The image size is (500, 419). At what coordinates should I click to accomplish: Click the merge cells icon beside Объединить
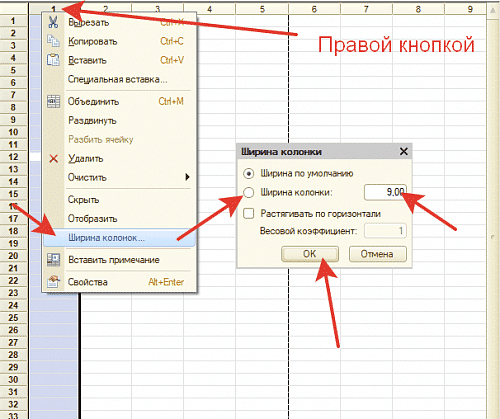[53, 101]
